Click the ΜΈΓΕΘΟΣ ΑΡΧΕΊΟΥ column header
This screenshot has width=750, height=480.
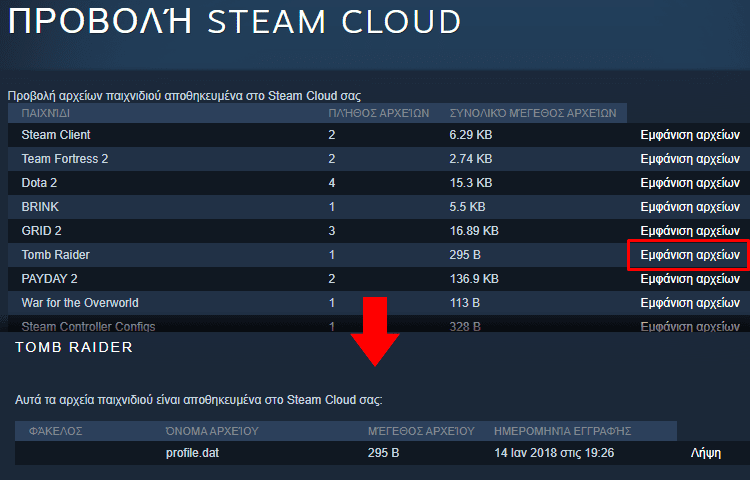click(x=421, y=431)
